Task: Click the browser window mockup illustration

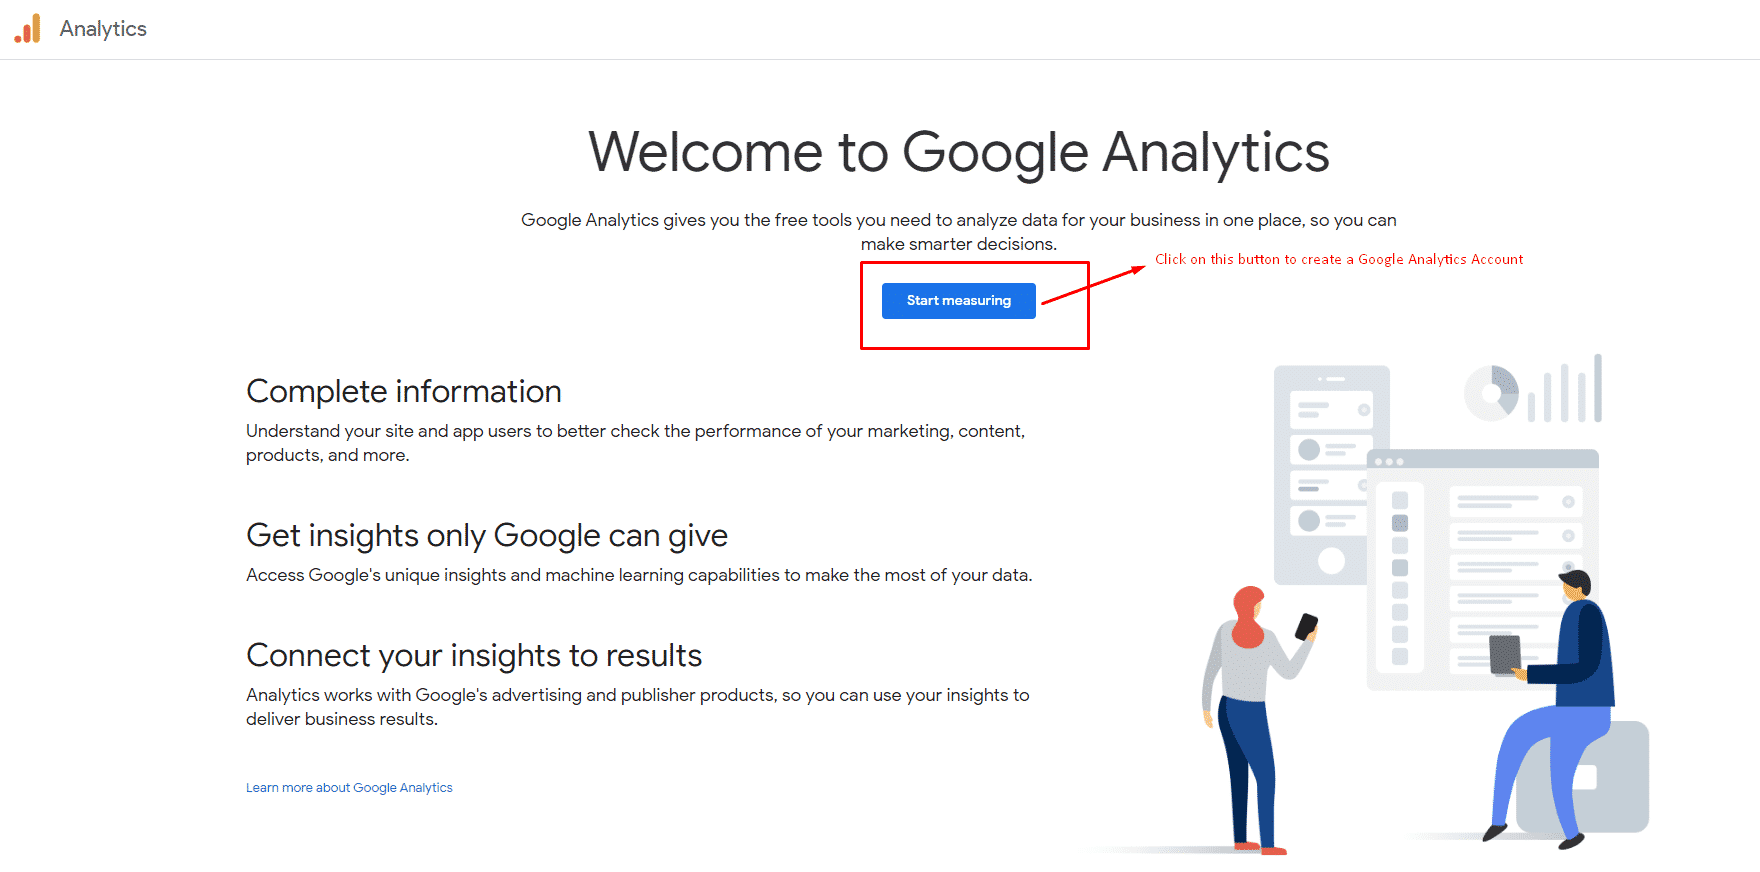Action: 1482,570
